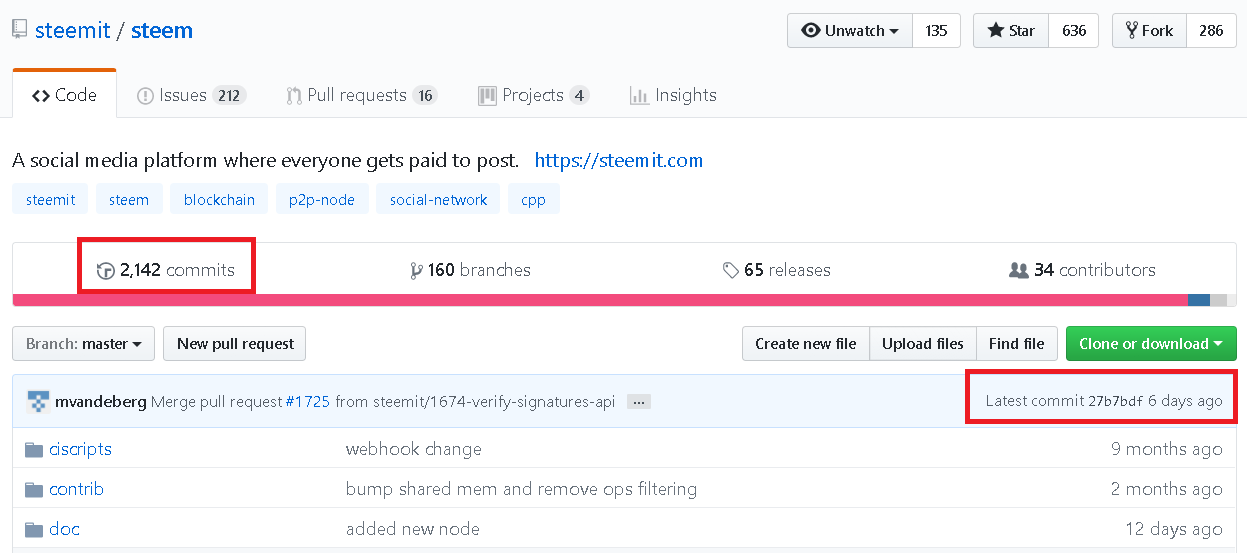Expand the commit message ellipsis
The height and width of the screenshot is (553, 1247).
coord(640,402)
